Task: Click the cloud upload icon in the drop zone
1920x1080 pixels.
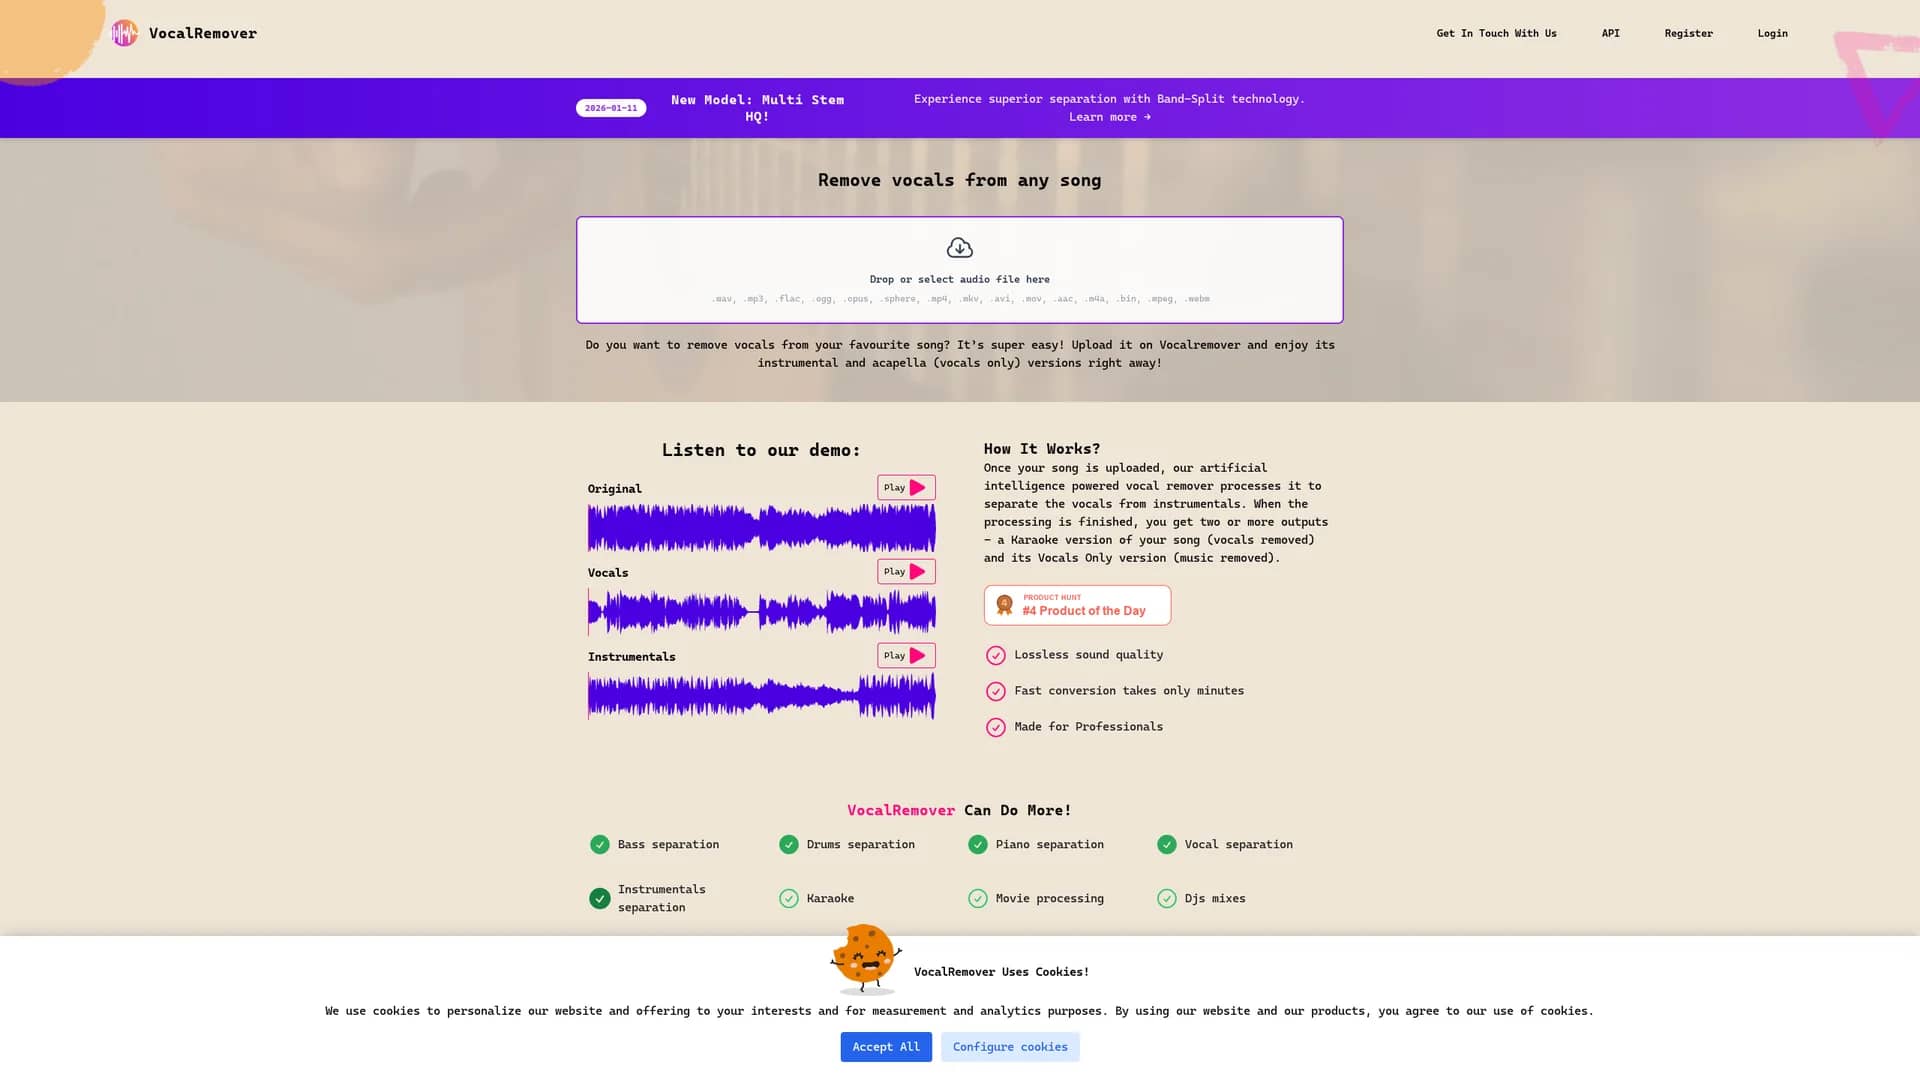Action: [959, 248]
